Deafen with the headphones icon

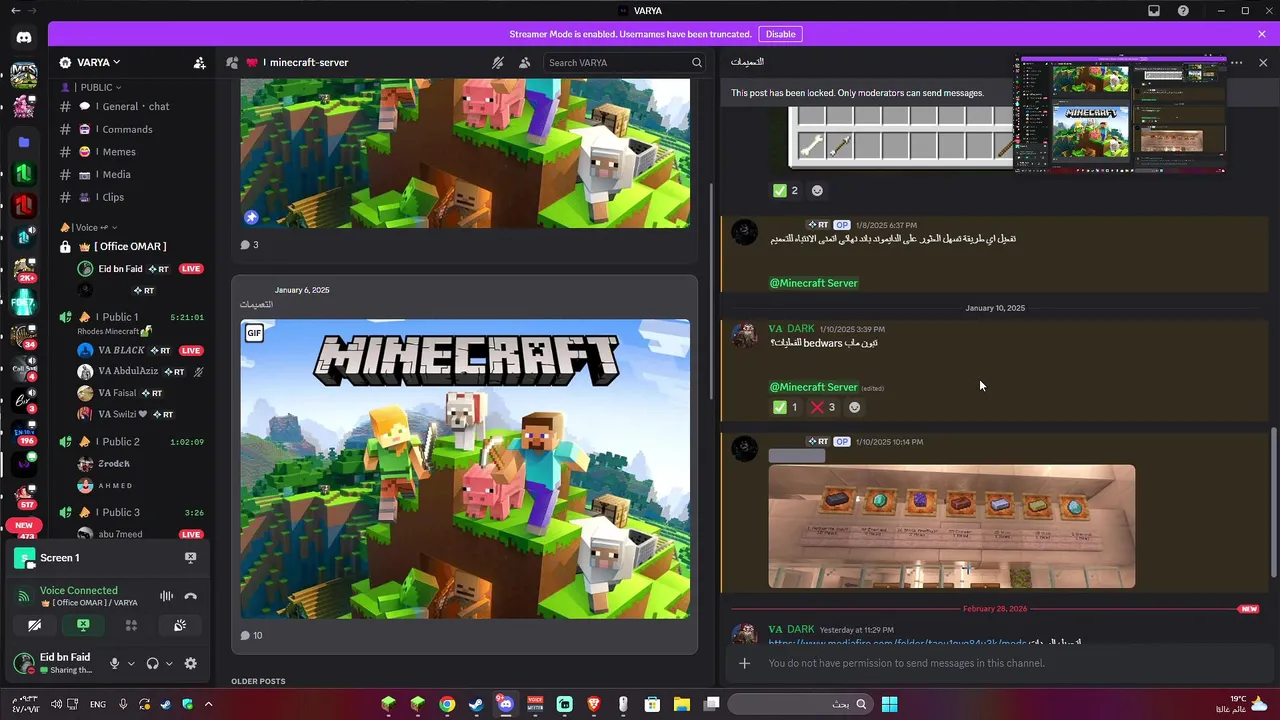coord(152,663)
